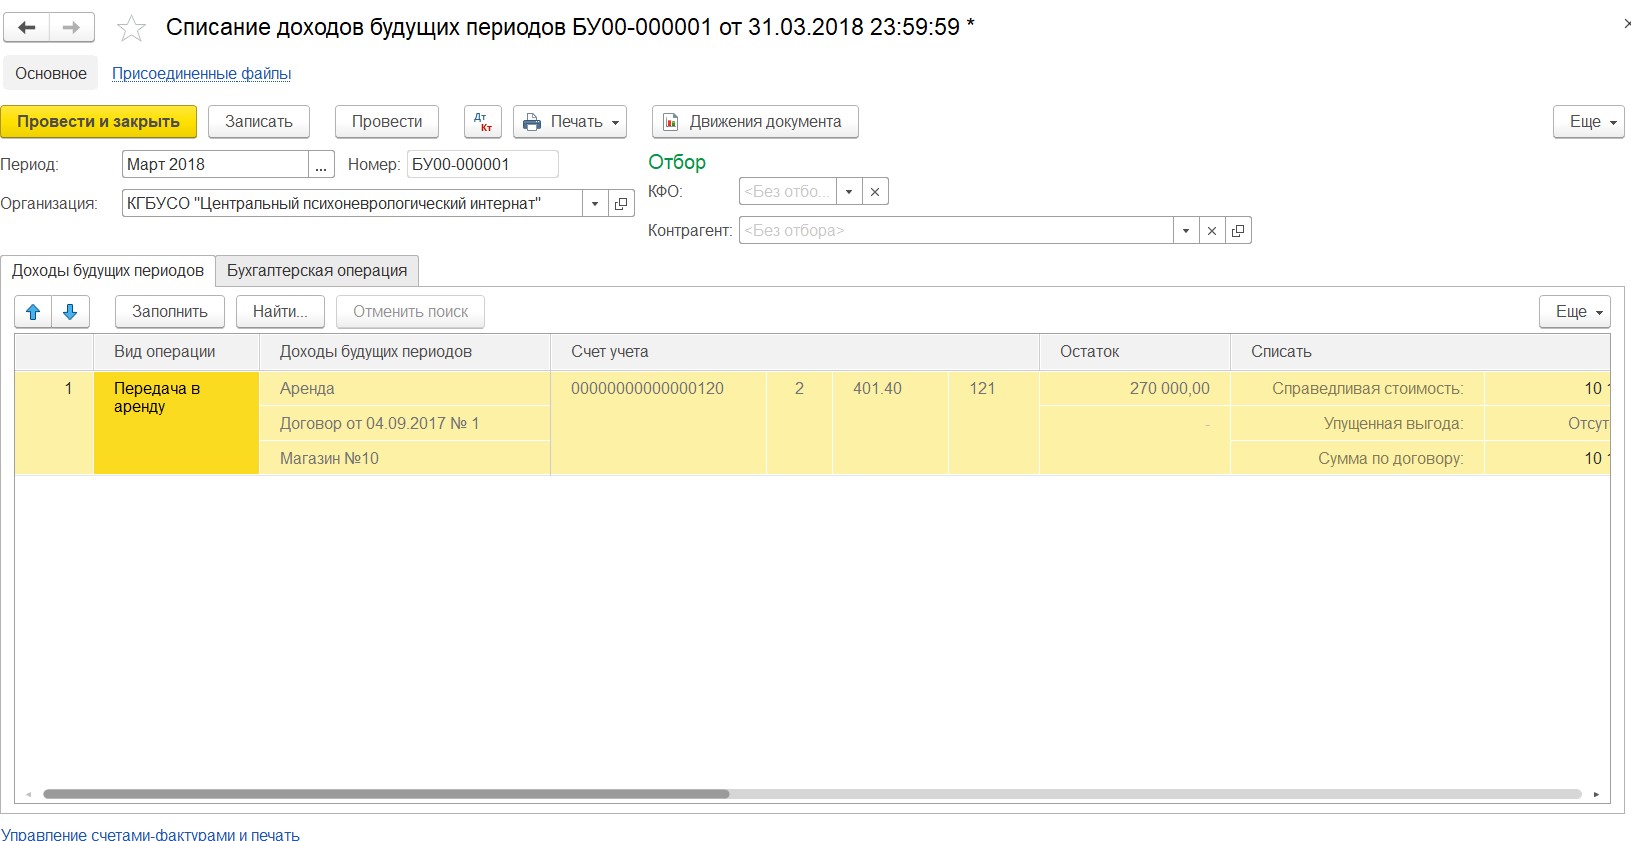Click the КФО filter field

[788, 192]
